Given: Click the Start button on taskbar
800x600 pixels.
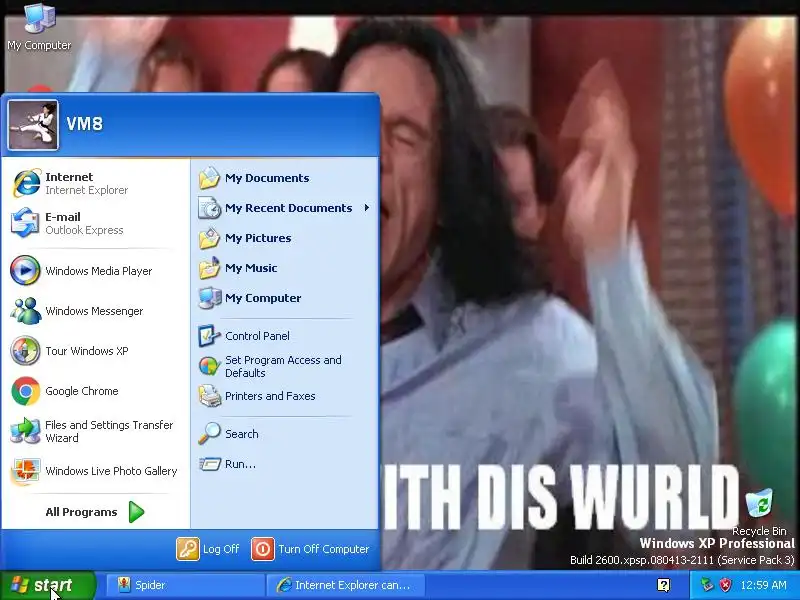Looking at the screenshot, I should coord(47,585).
